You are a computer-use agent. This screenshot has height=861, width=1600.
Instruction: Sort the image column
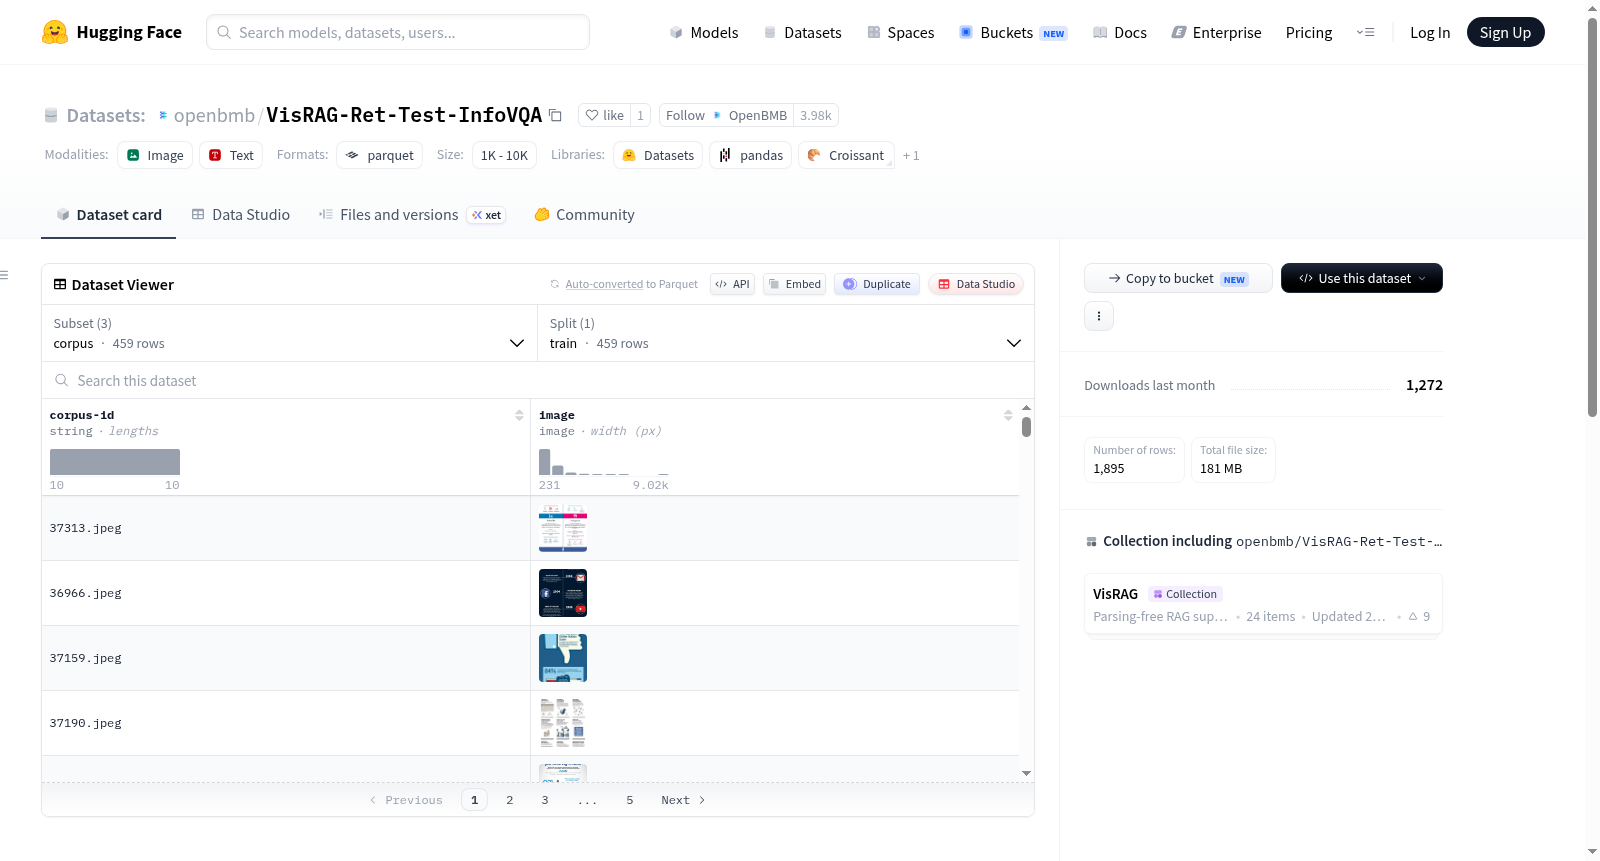(x=1008, y=415)
